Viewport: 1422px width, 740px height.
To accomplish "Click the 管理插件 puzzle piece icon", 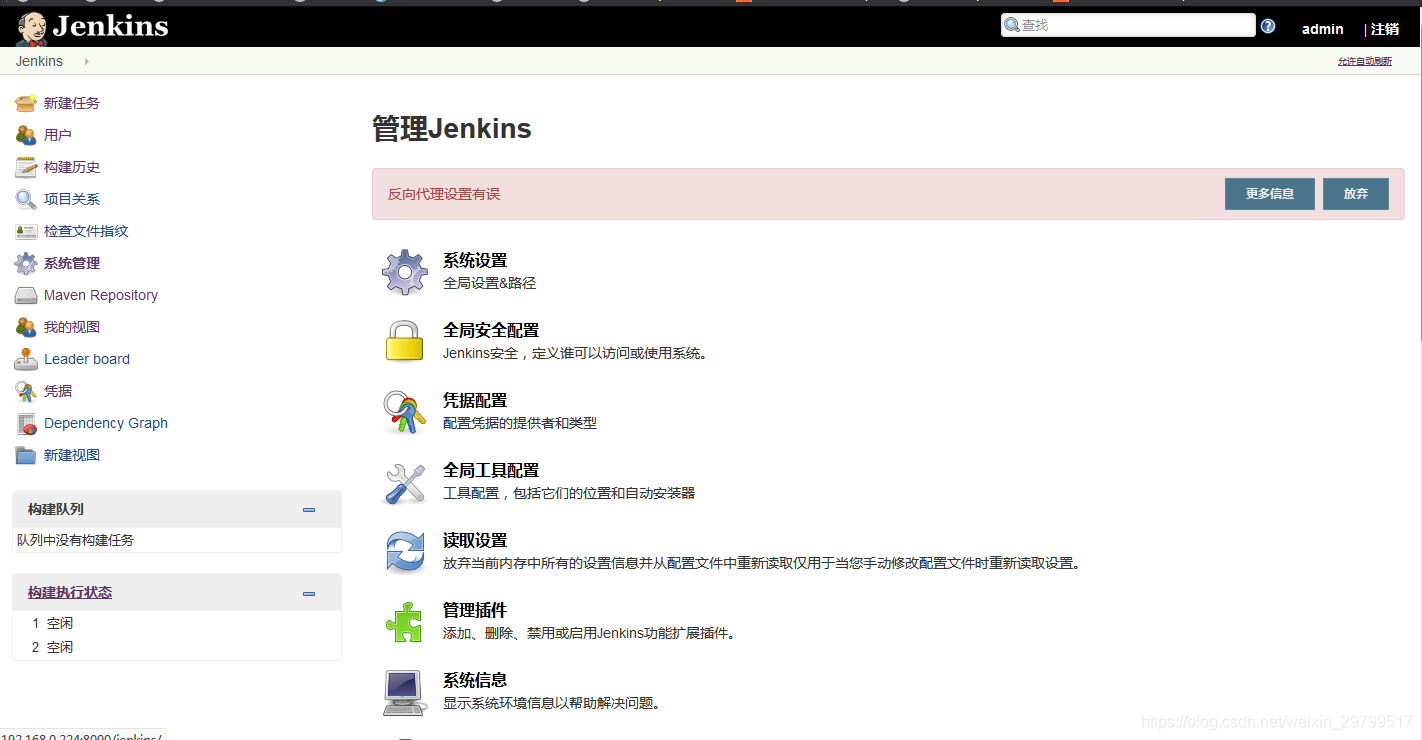I will pyautogui.click(x=405, y=621).
